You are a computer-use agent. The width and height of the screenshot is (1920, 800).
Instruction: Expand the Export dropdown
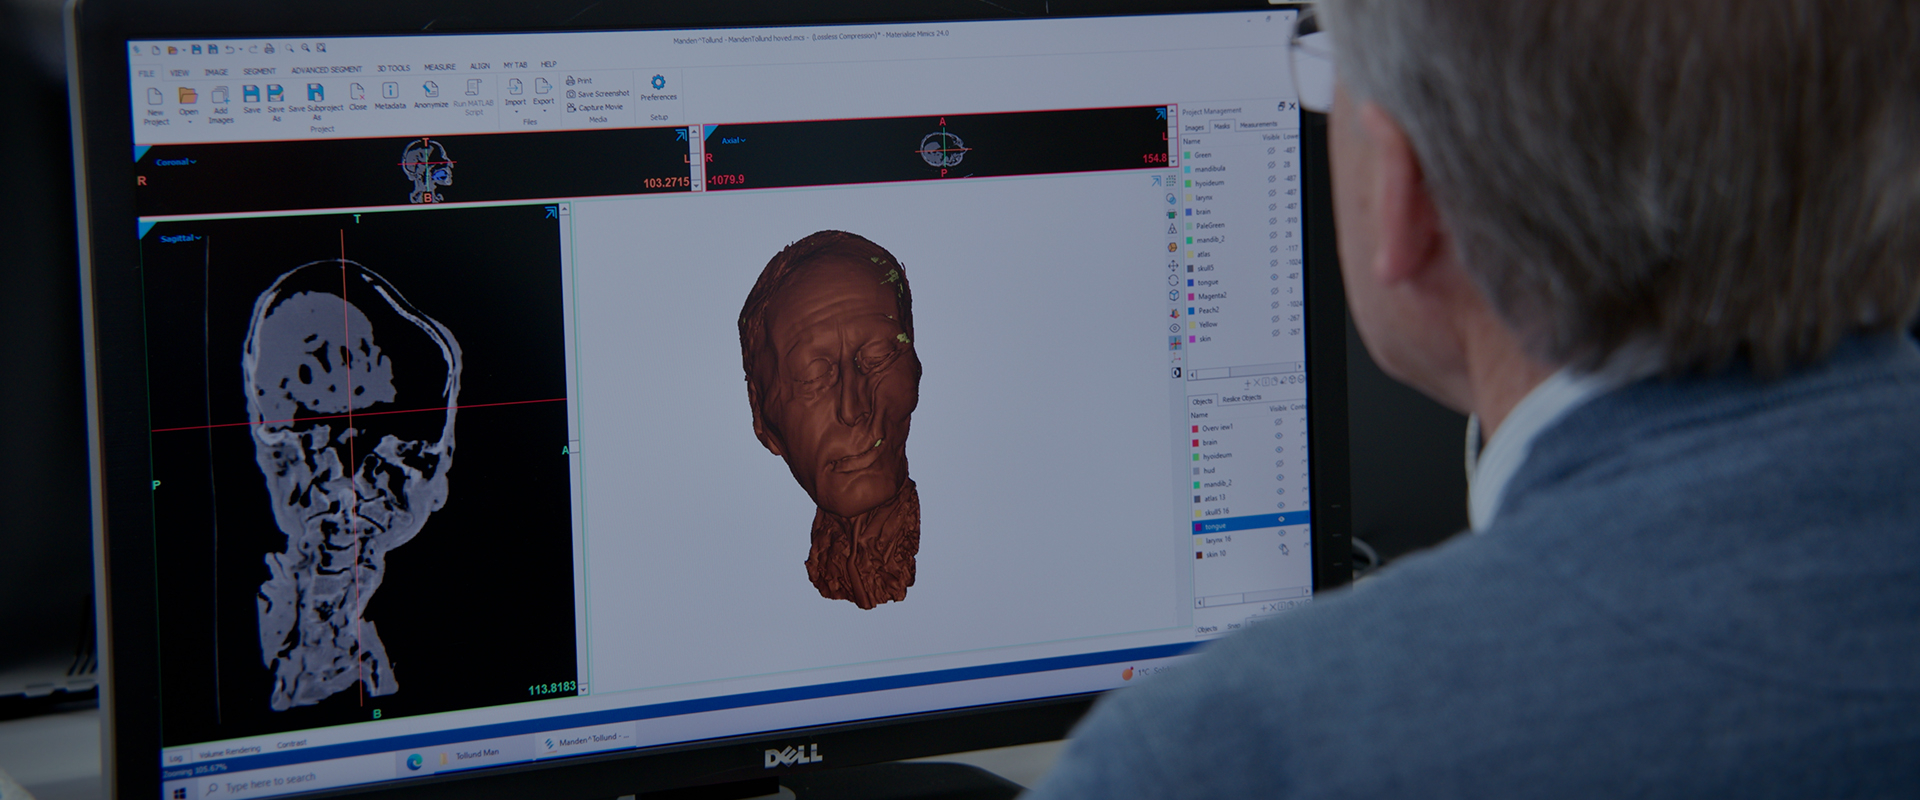tap(544, 110)
